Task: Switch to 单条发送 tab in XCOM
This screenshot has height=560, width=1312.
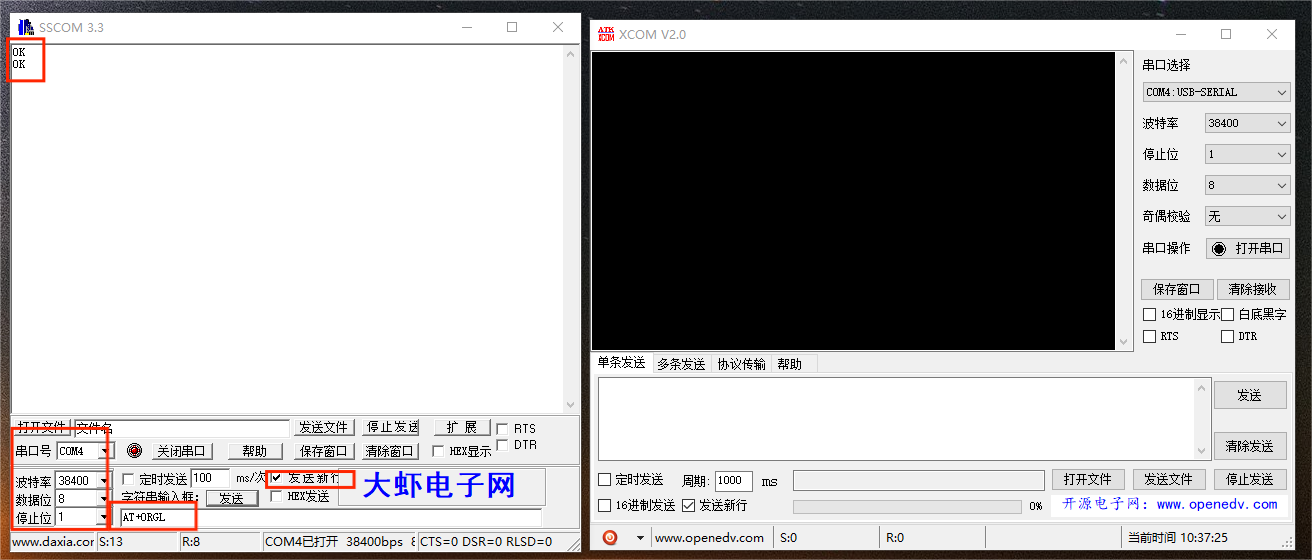Action: coord(621,363)
